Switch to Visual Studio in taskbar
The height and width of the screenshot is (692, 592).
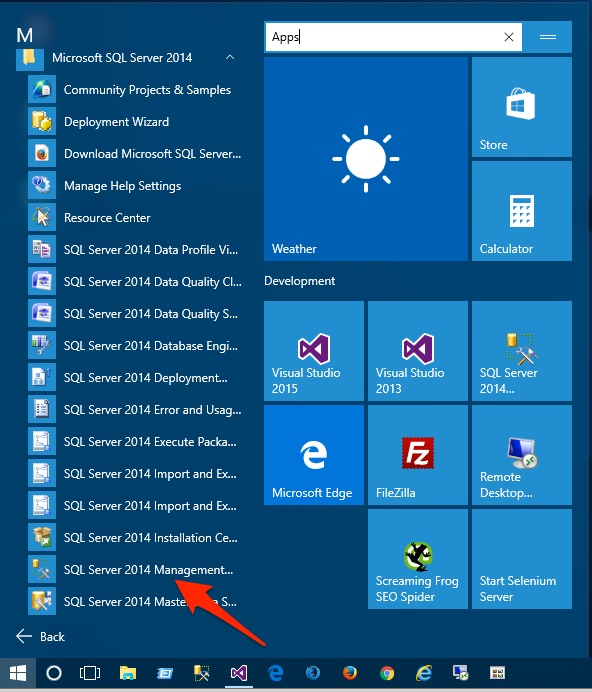[238, 673]
